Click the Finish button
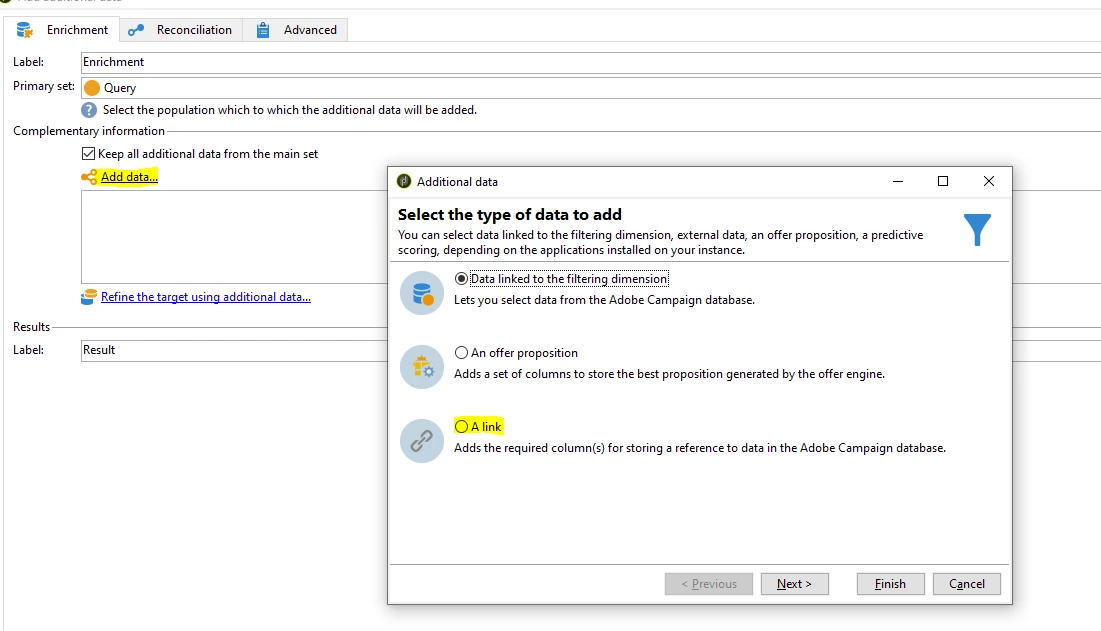1101x631 pixels. 890,584
